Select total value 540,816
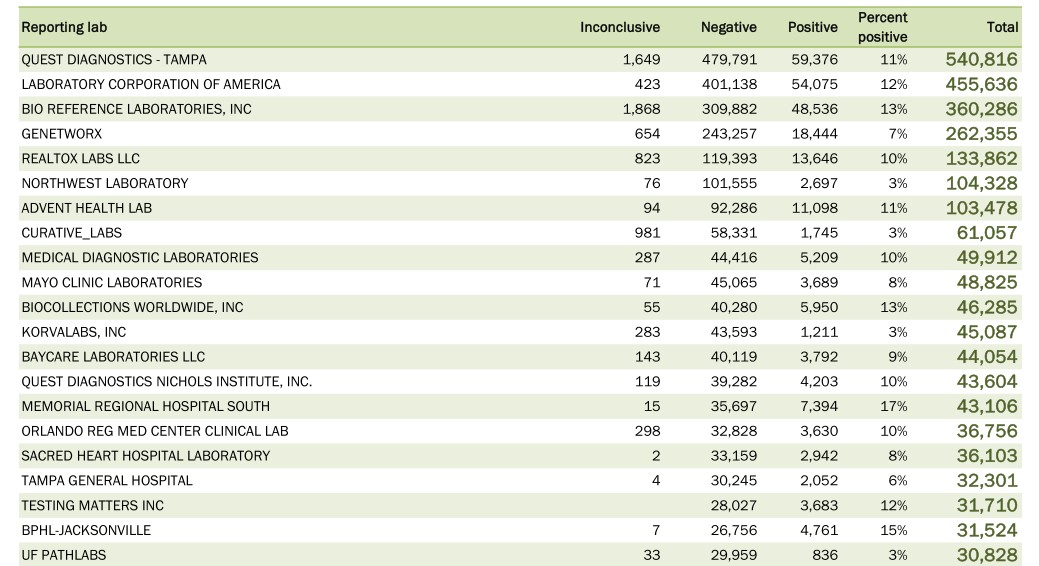Screen dimensions: 1039x566 click(981, 60)
